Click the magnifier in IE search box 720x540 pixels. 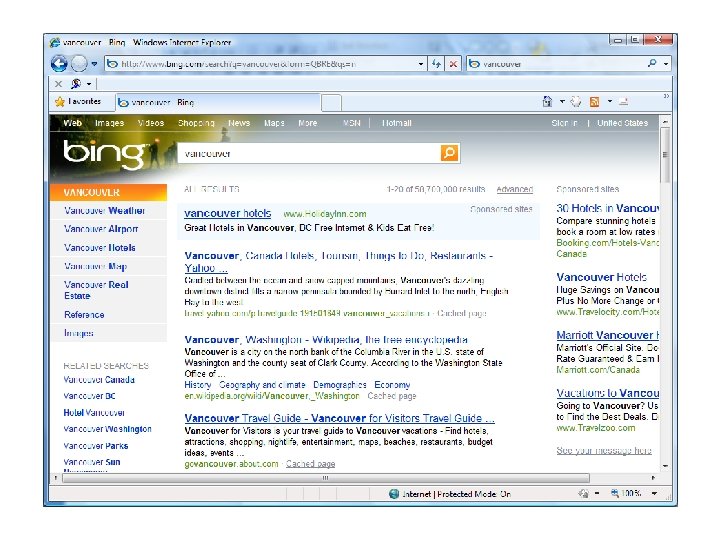coord(652,63)
